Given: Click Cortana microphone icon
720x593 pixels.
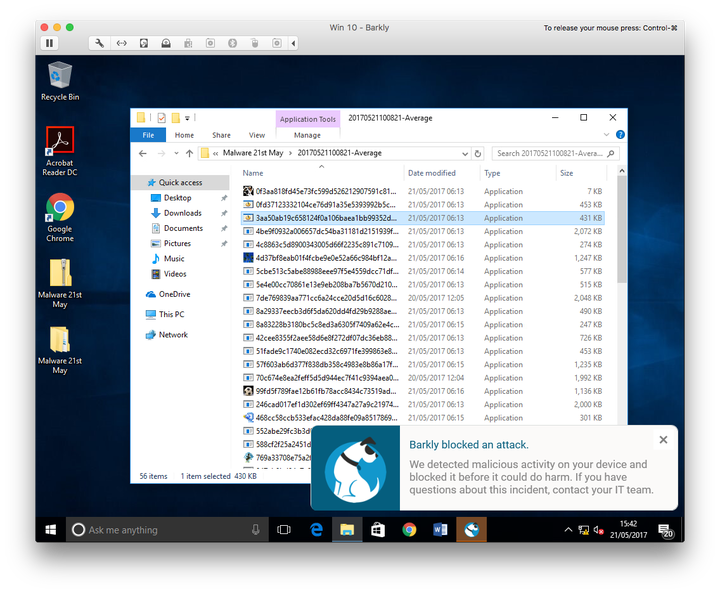Looking at the screenshot, I should pos(255,530).
